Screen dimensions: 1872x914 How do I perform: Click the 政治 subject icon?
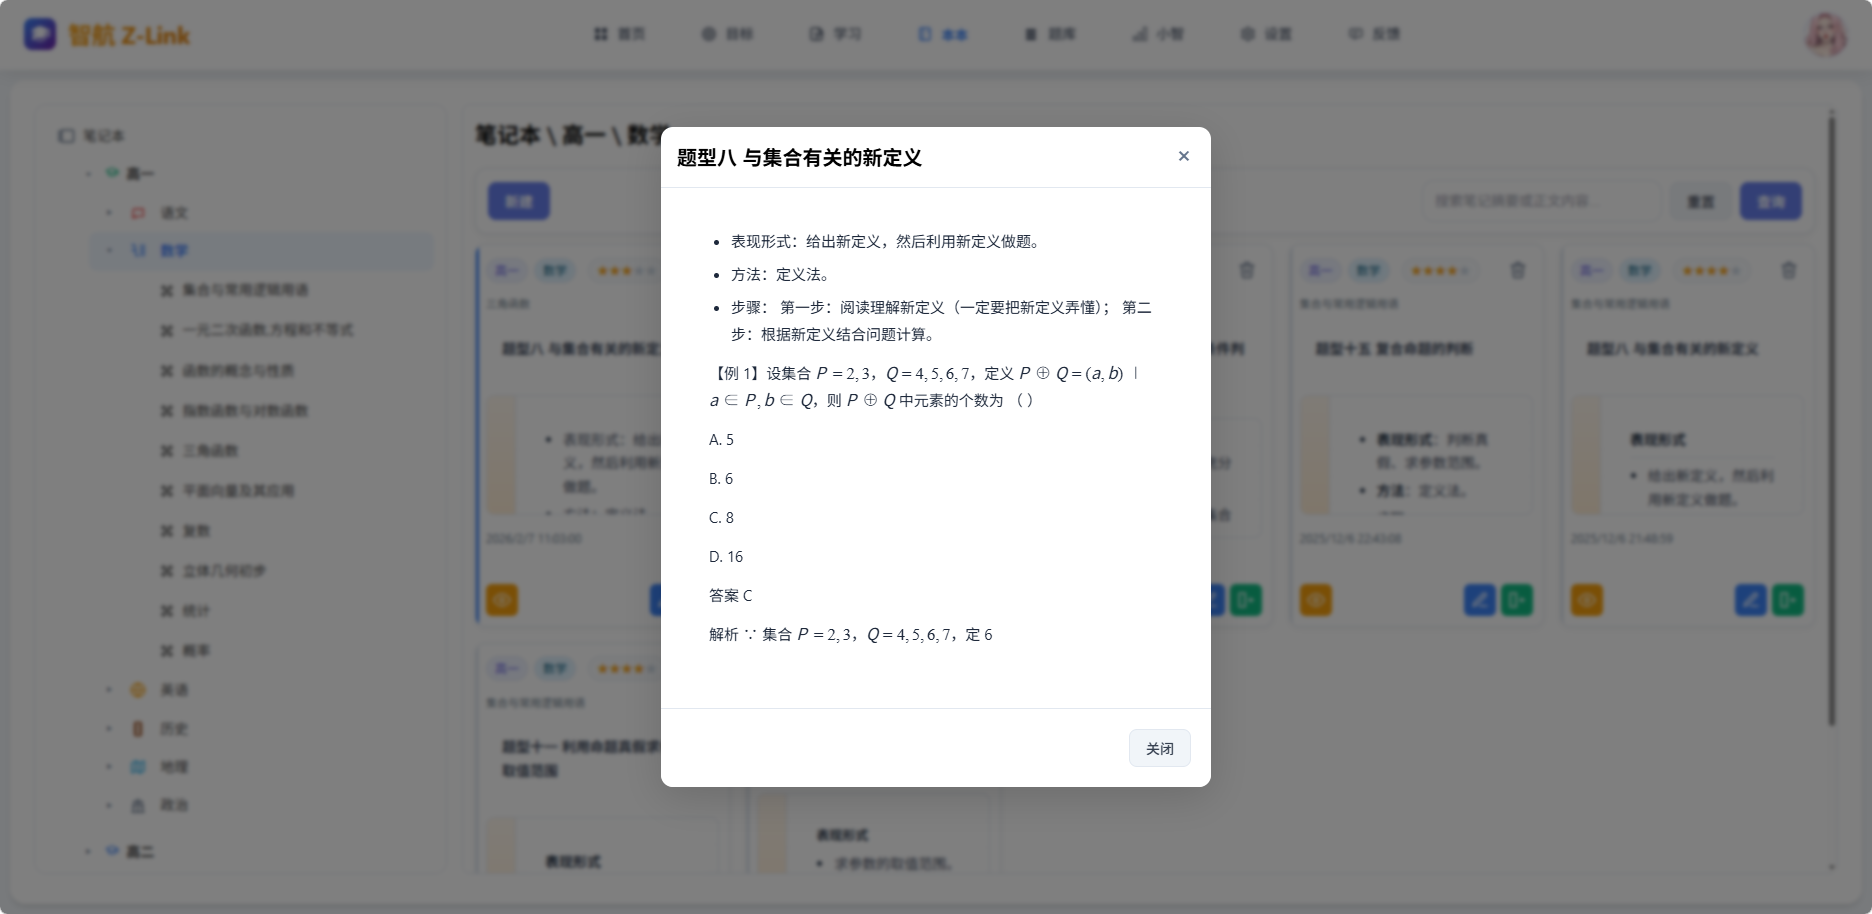point(138,805)
